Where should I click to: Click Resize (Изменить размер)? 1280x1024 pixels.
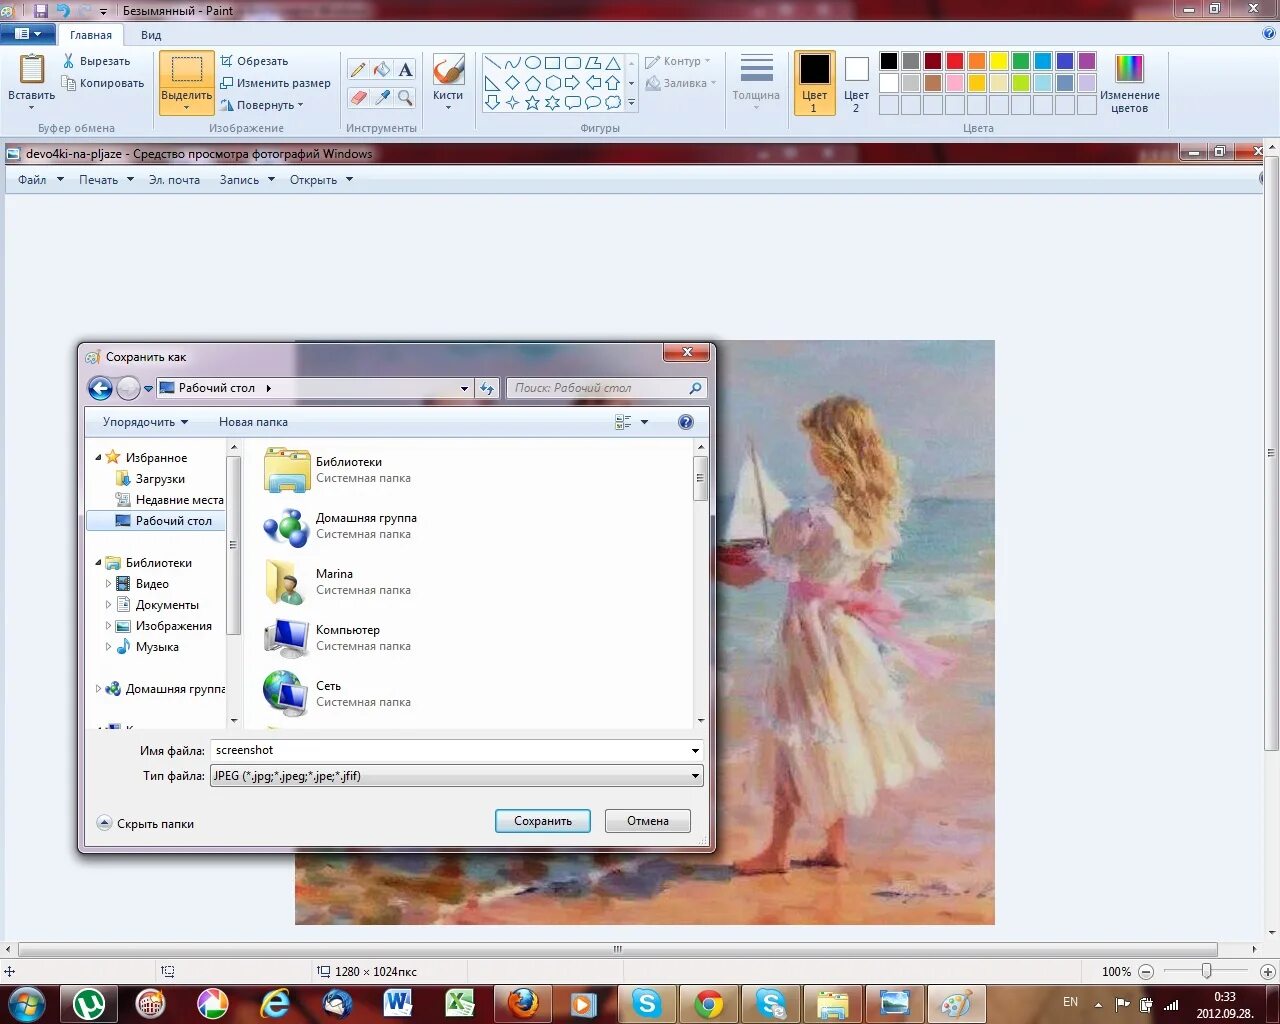[x=275, y=83]
